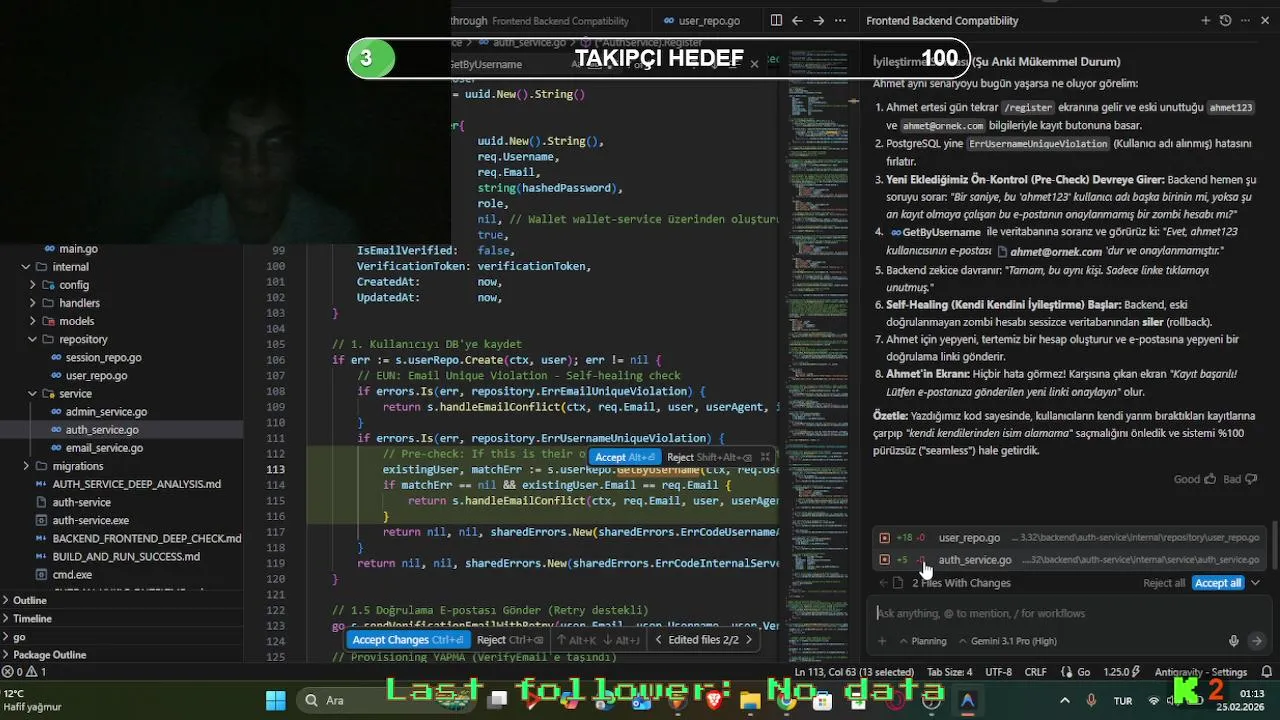Jump to the next change with Alt+J arrow

click(621, 640)
